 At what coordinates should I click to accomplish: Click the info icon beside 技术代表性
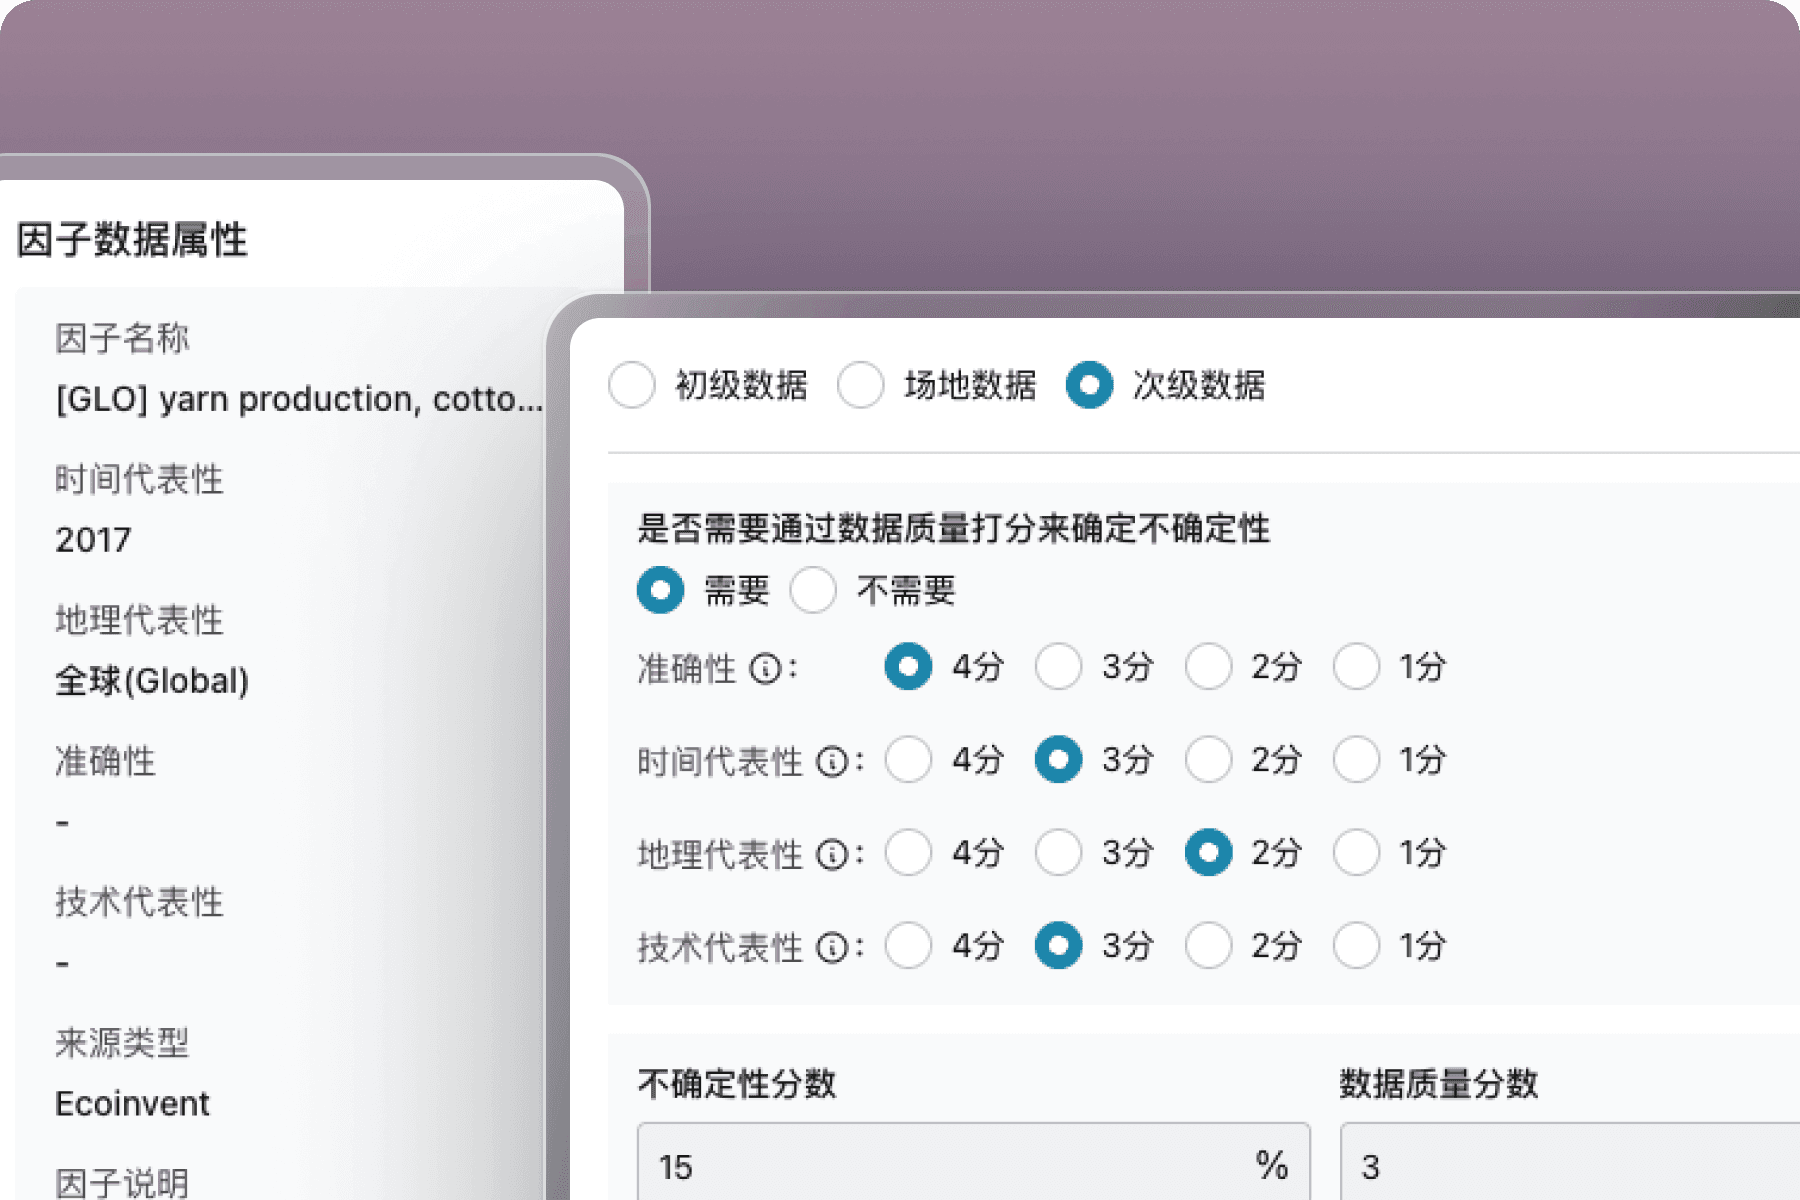pyautogui.click(x=833, y=946)
